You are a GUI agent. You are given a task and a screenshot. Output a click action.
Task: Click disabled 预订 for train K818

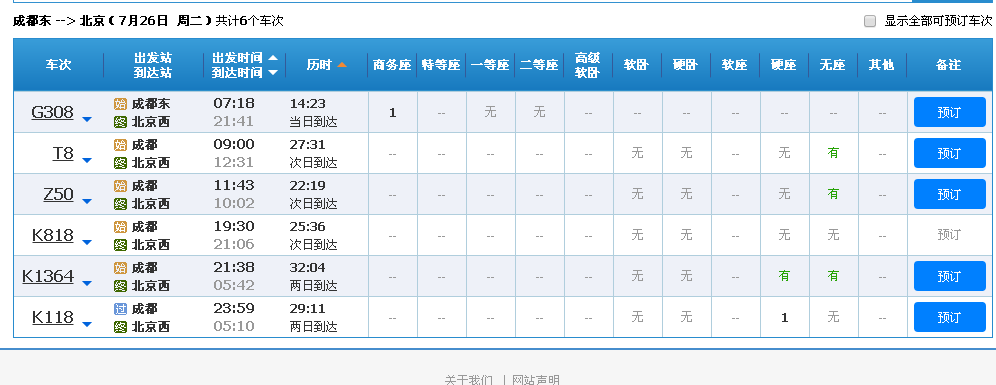point(949,235)
